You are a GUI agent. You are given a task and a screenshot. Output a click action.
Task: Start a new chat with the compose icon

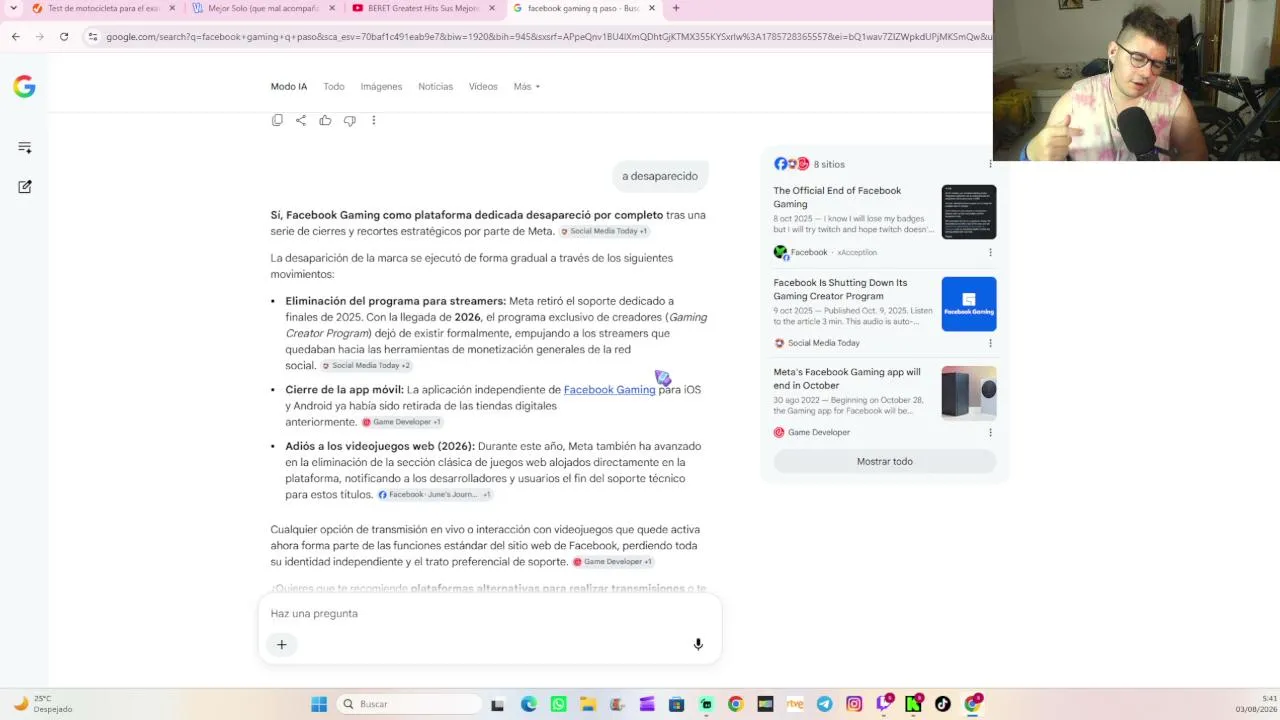[x=25, y=187]
